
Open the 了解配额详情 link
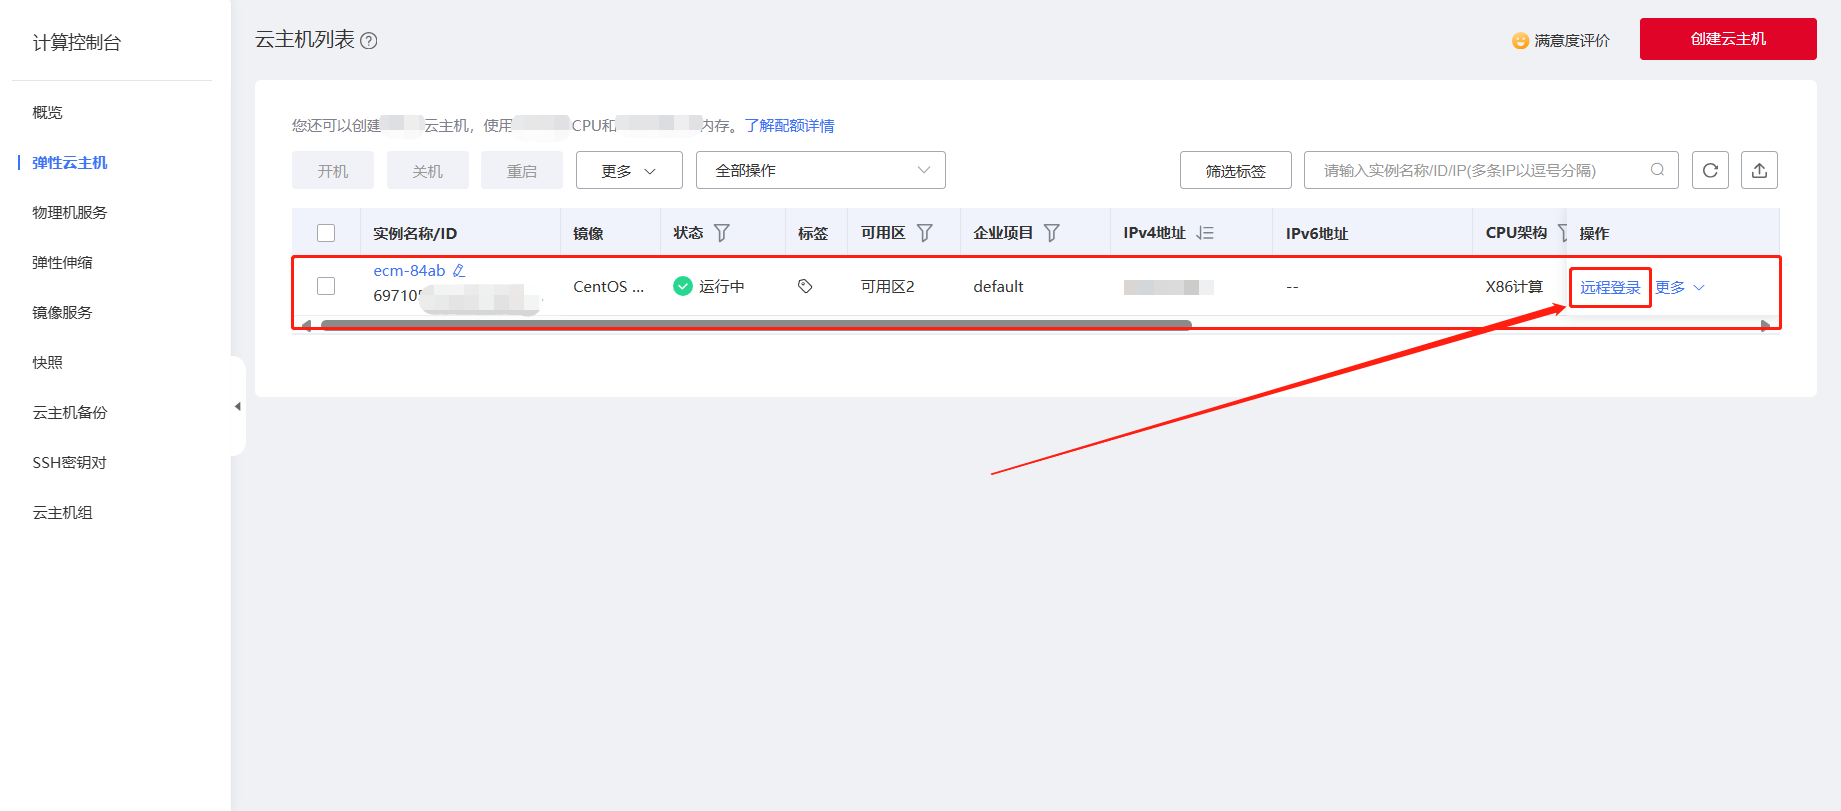(789, 125)
